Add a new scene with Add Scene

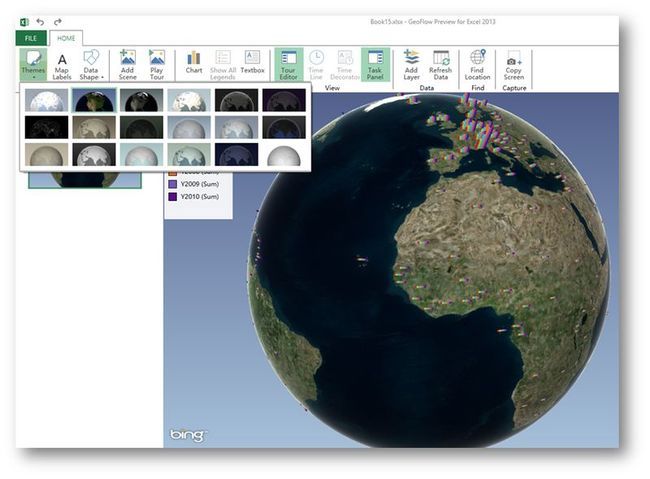127,66
